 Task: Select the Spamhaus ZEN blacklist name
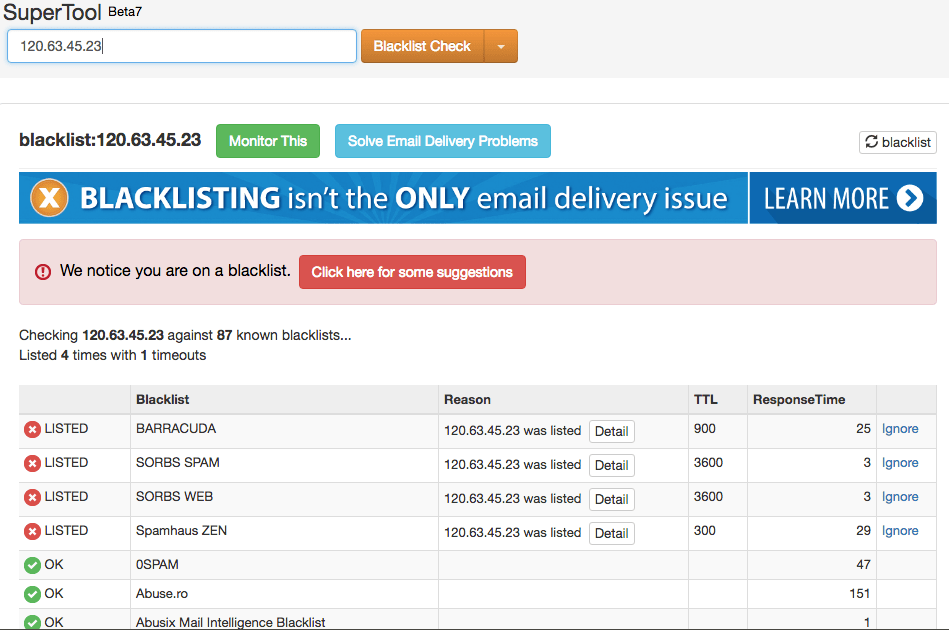coord(182,531)
